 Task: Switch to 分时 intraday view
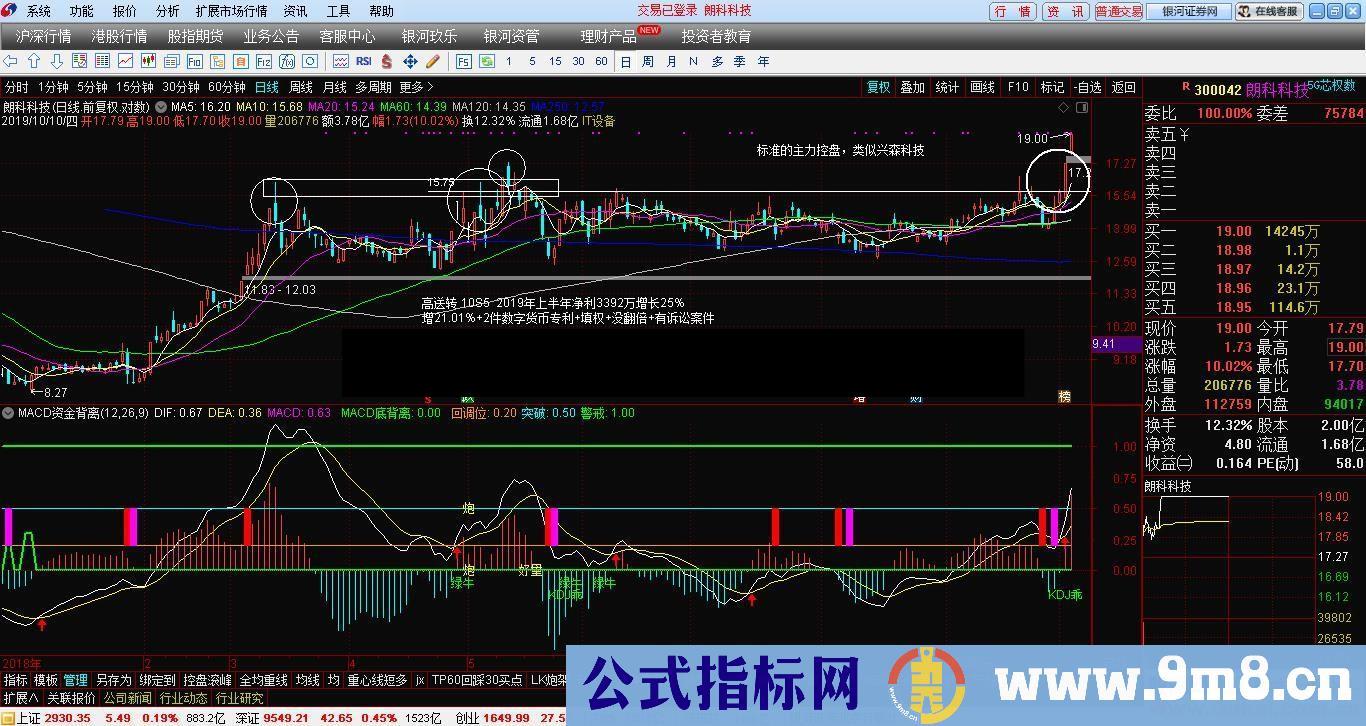coord(16,87)
